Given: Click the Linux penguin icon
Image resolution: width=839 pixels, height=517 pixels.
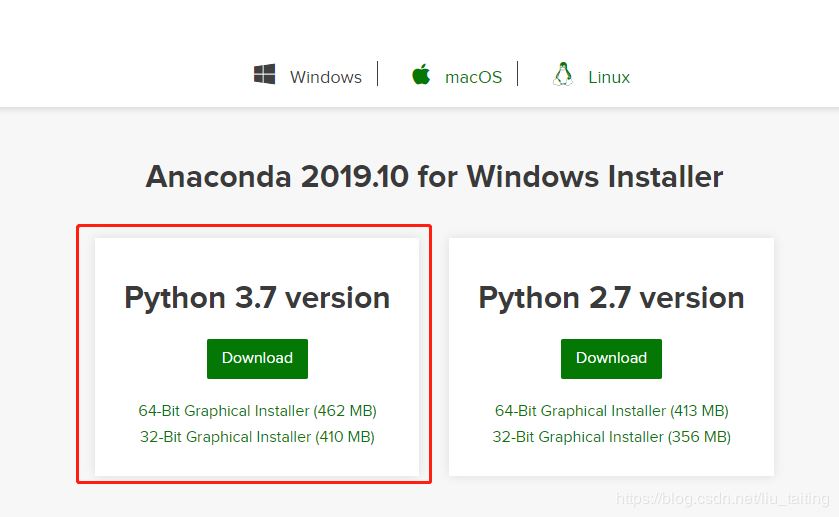Looking at the screenshot, I should [563, 75].
